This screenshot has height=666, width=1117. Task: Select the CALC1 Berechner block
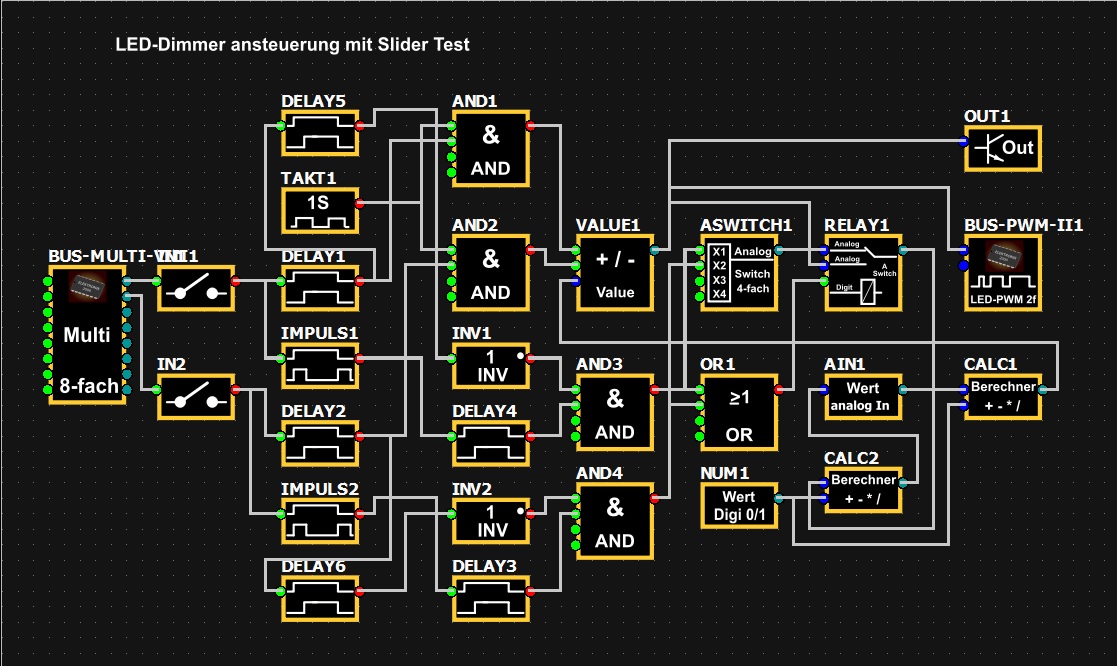tap(1002, 397)
